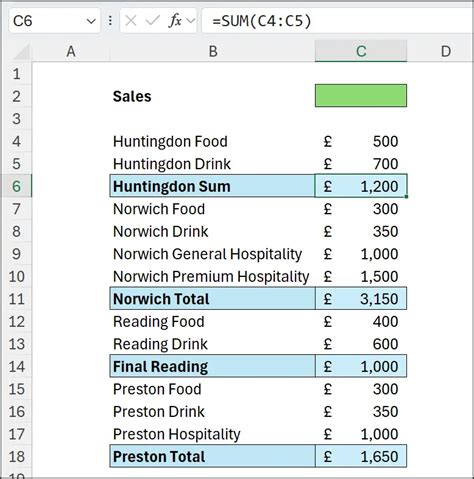
Task: Select the 'Huntingdon Food' cell
Action: pyautogui.click(x=213, y=141)
